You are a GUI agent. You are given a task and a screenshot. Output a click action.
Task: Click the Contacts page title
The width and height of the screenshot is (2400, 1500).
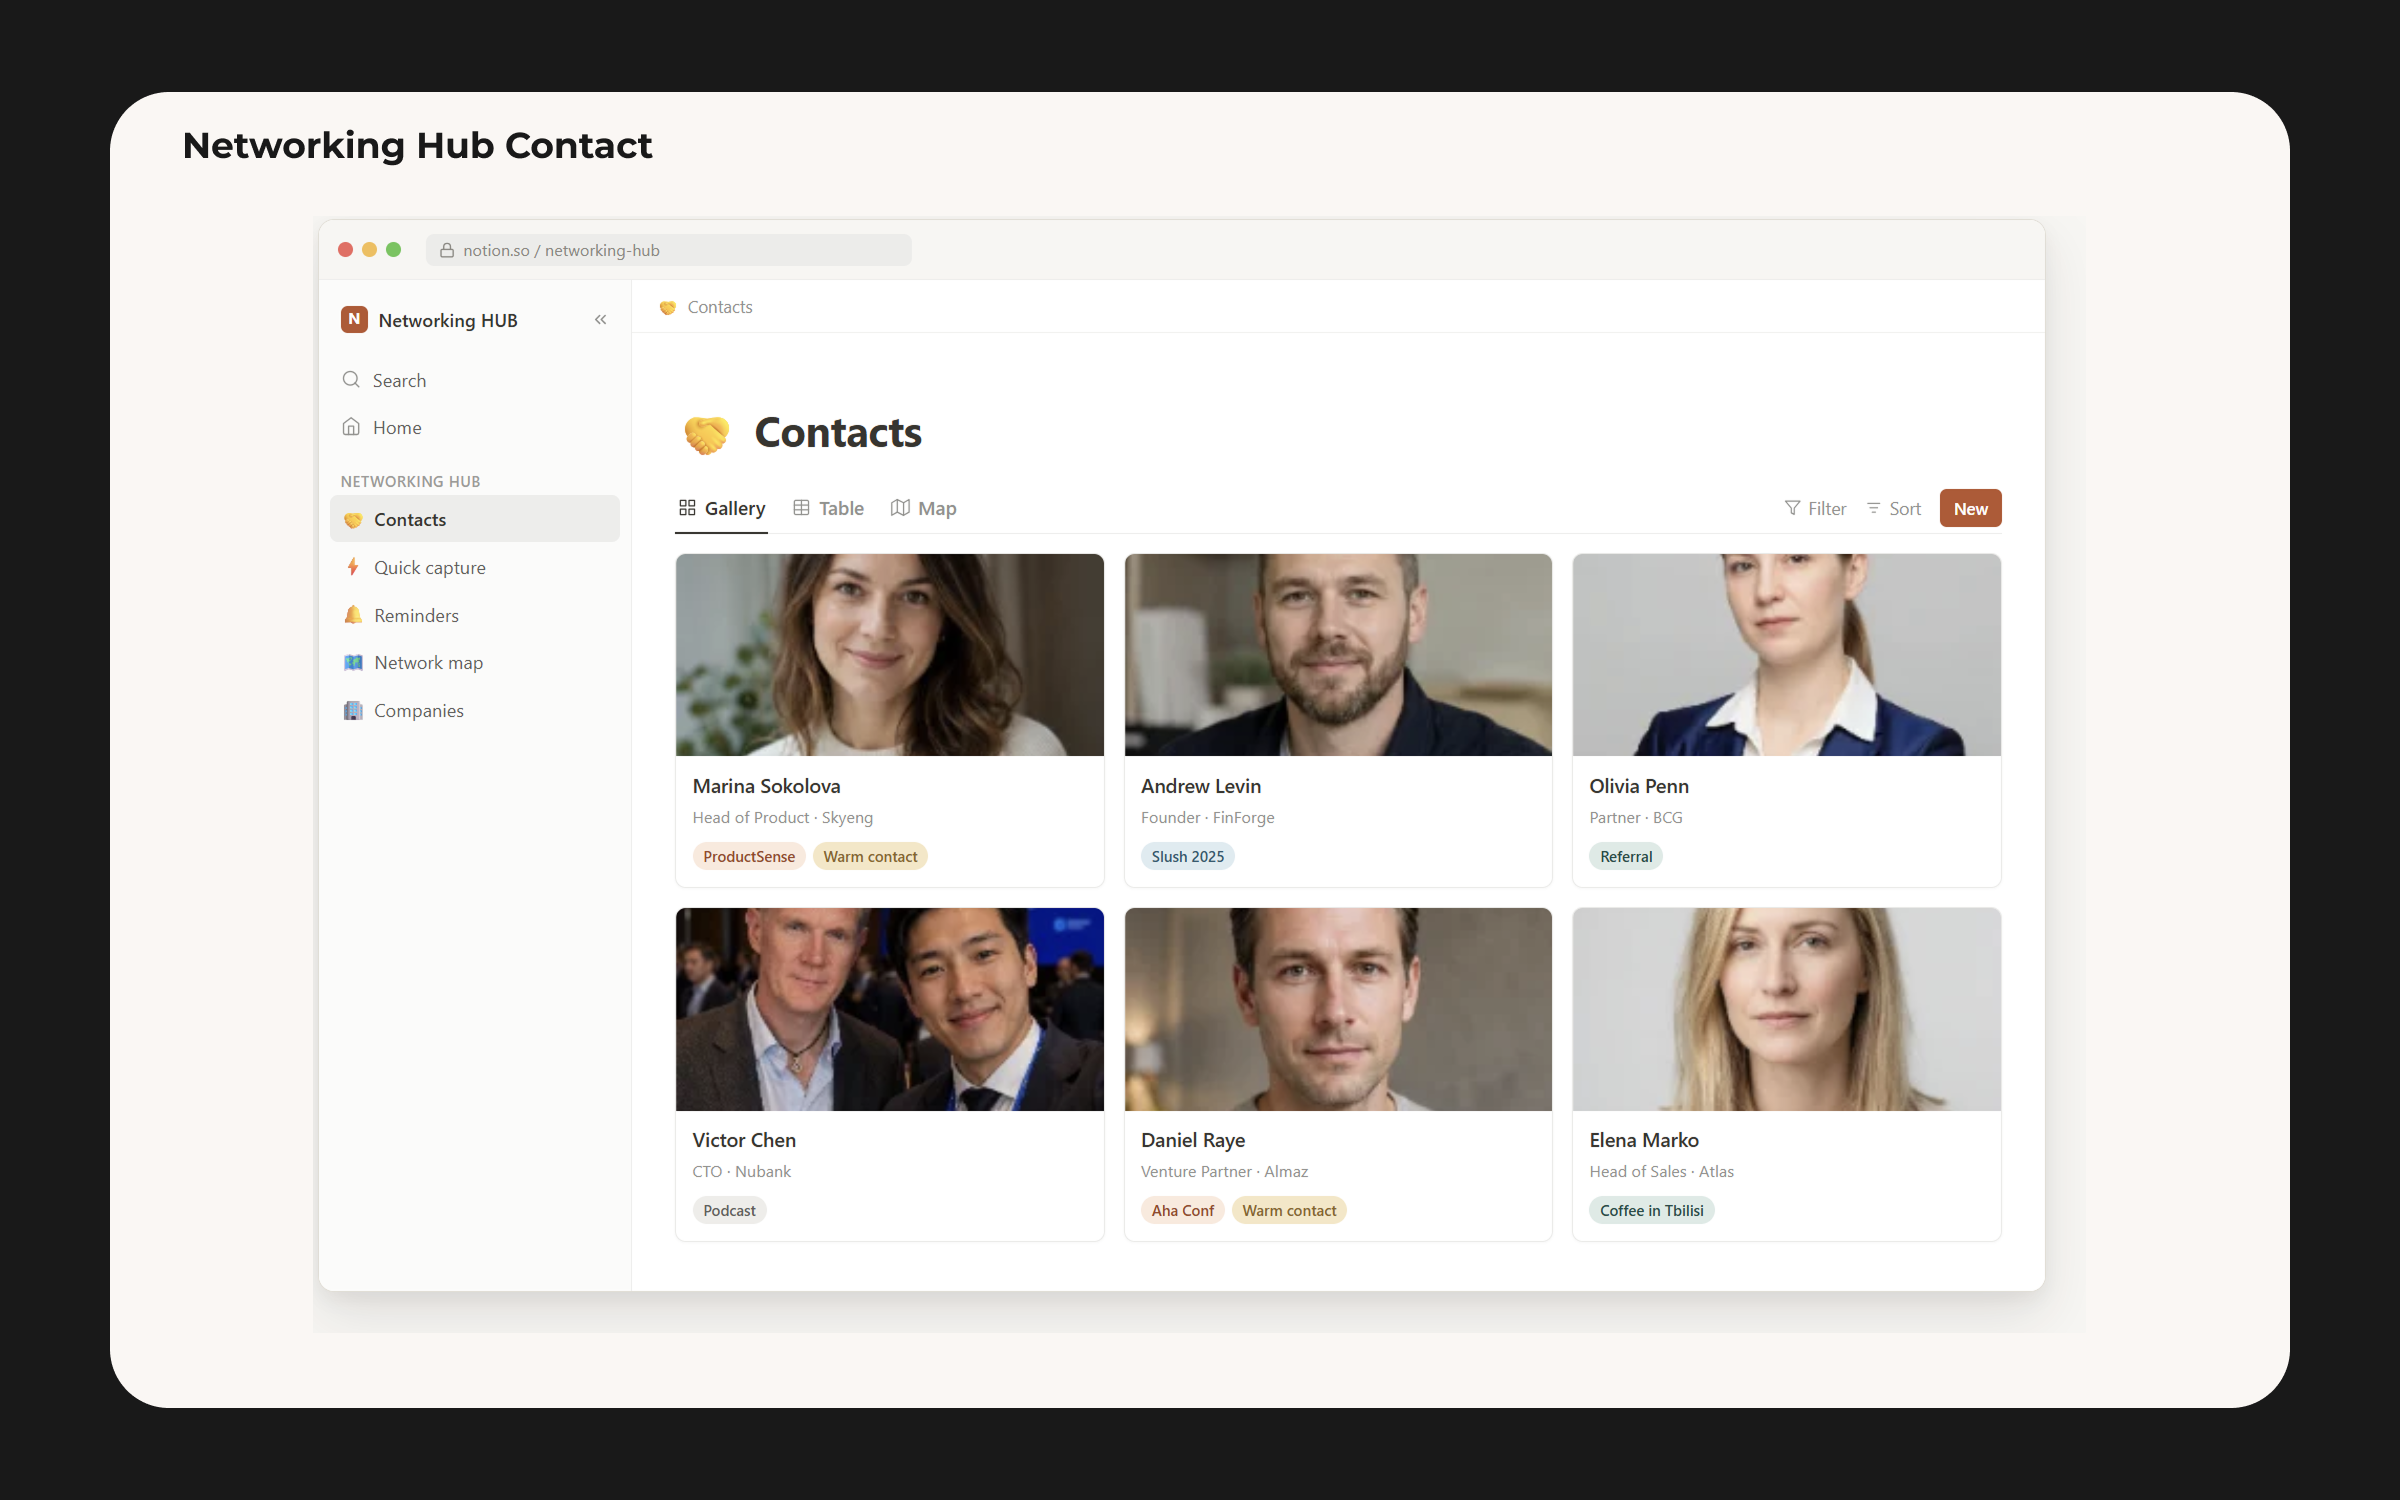click(838, 433)
